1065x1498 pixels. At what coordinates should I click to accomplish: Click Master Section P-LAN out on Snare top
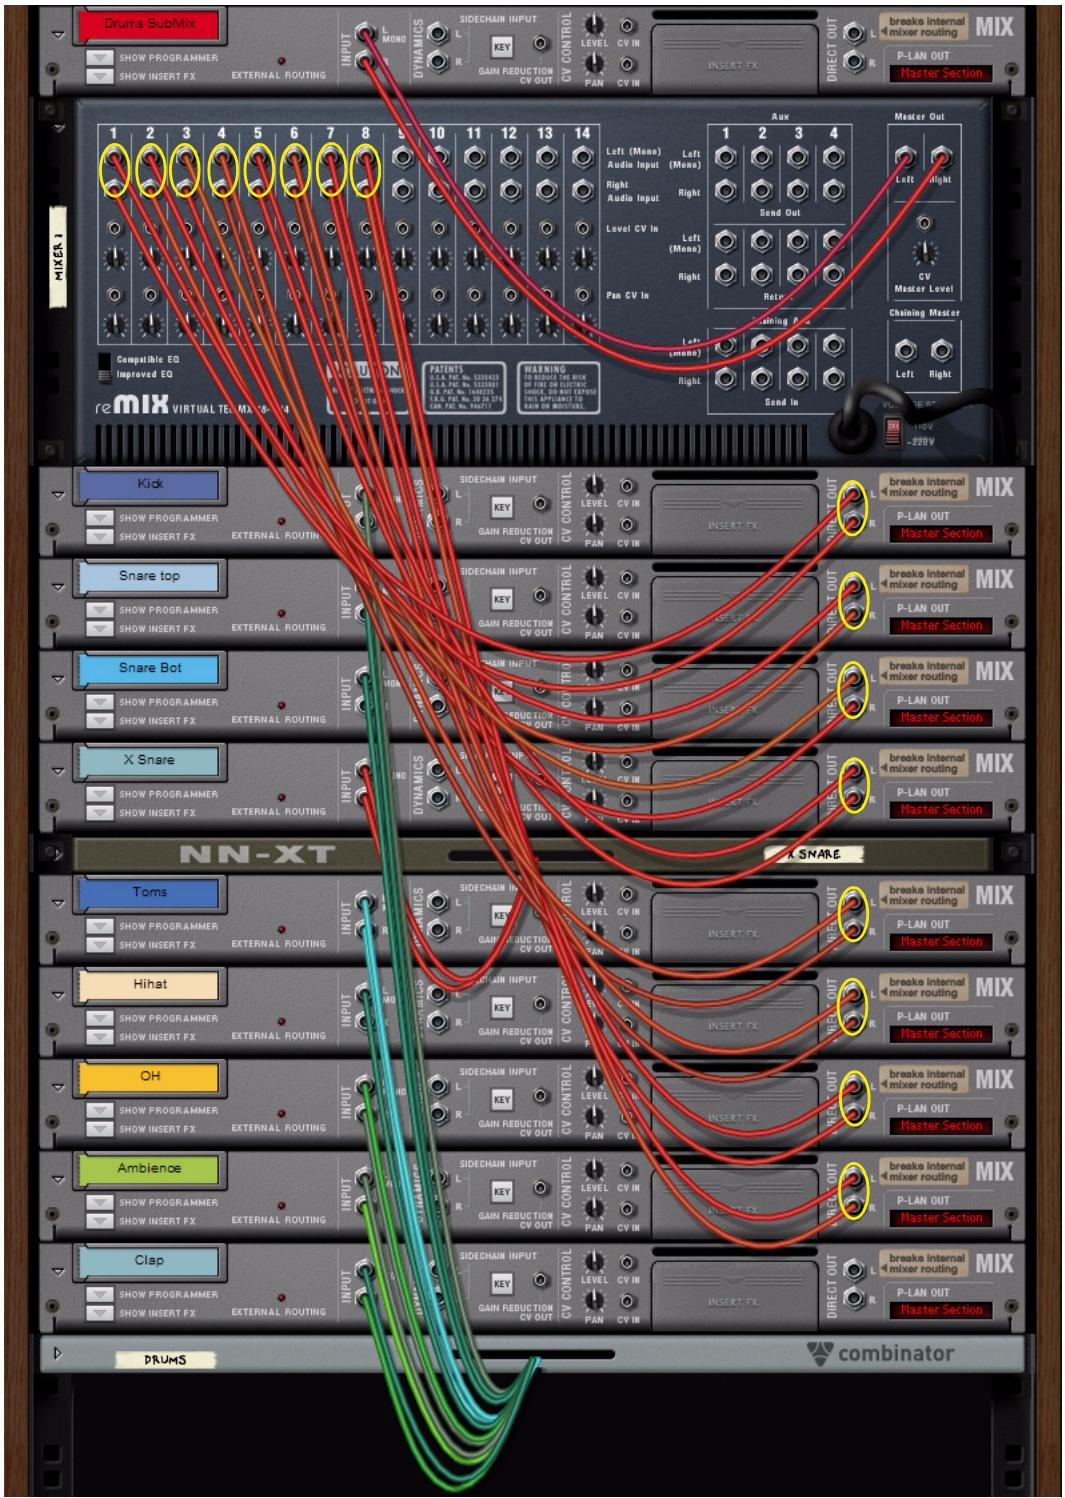pyautogui.click(x=940, y=626)
